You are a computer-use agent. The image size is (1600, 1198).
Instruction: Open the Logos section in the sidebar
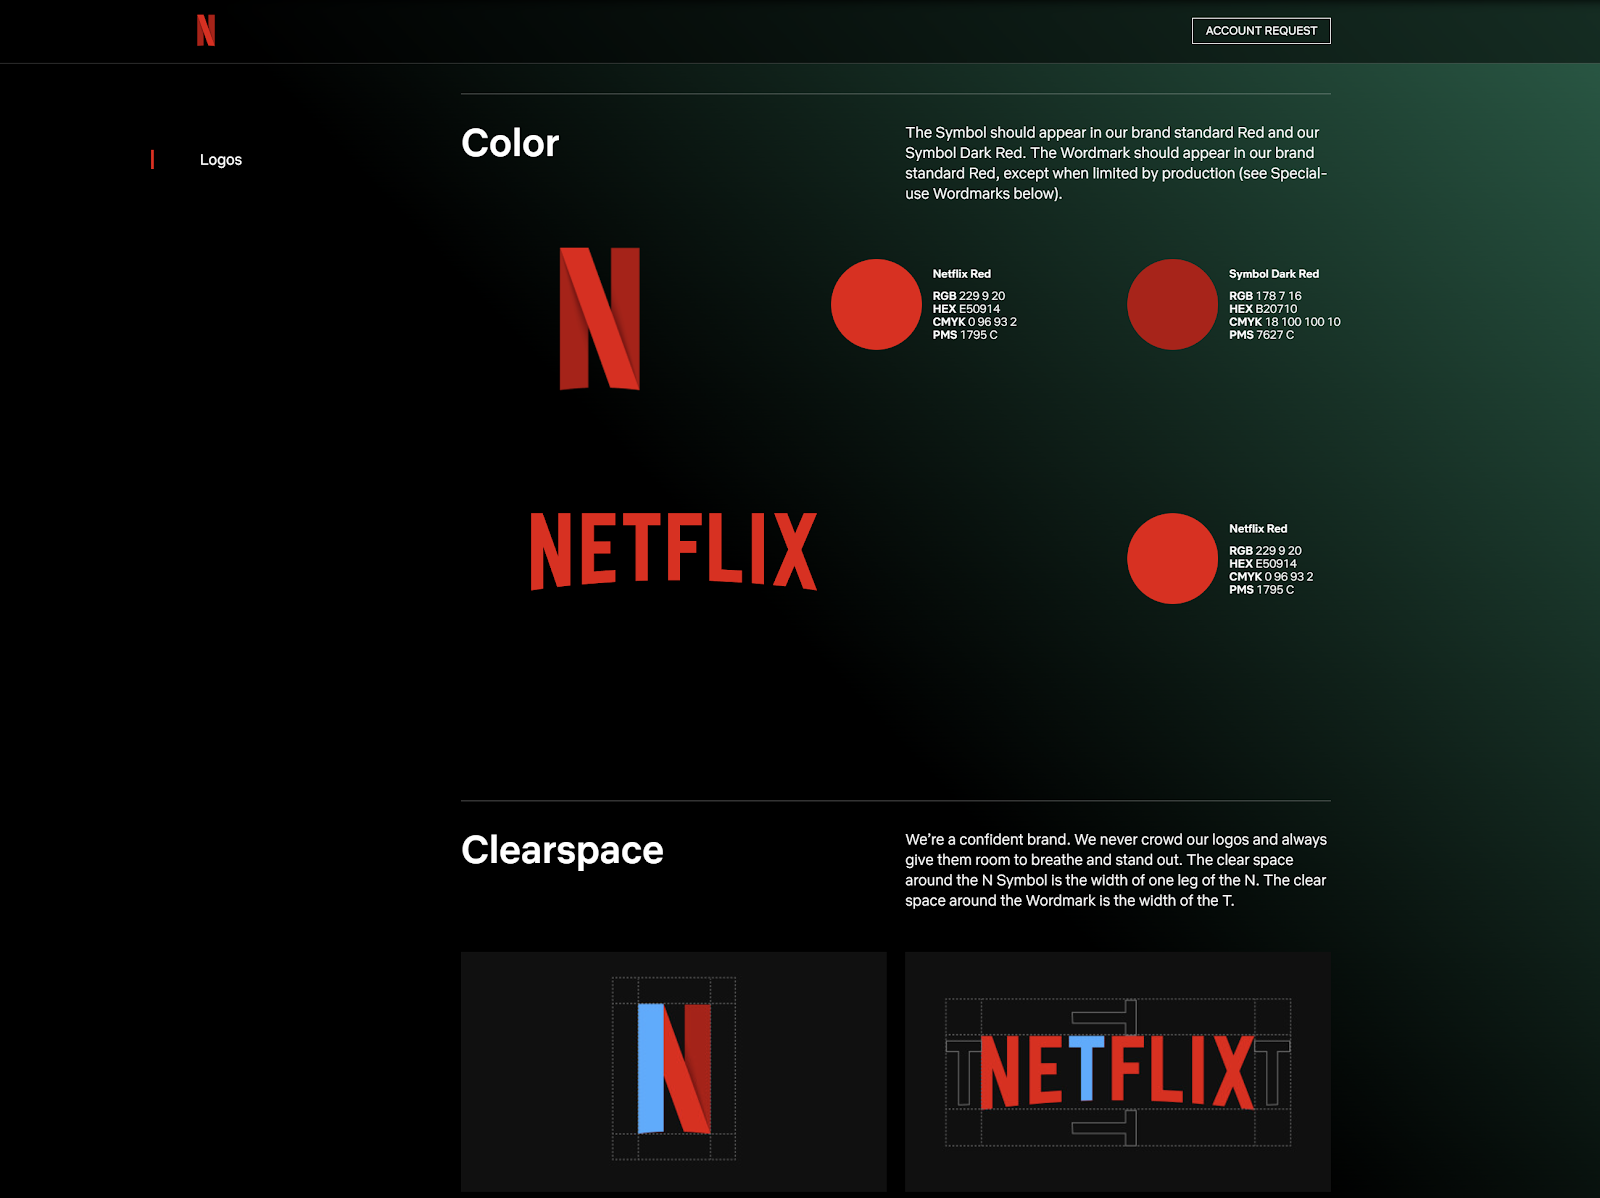[x=220, y=159]
